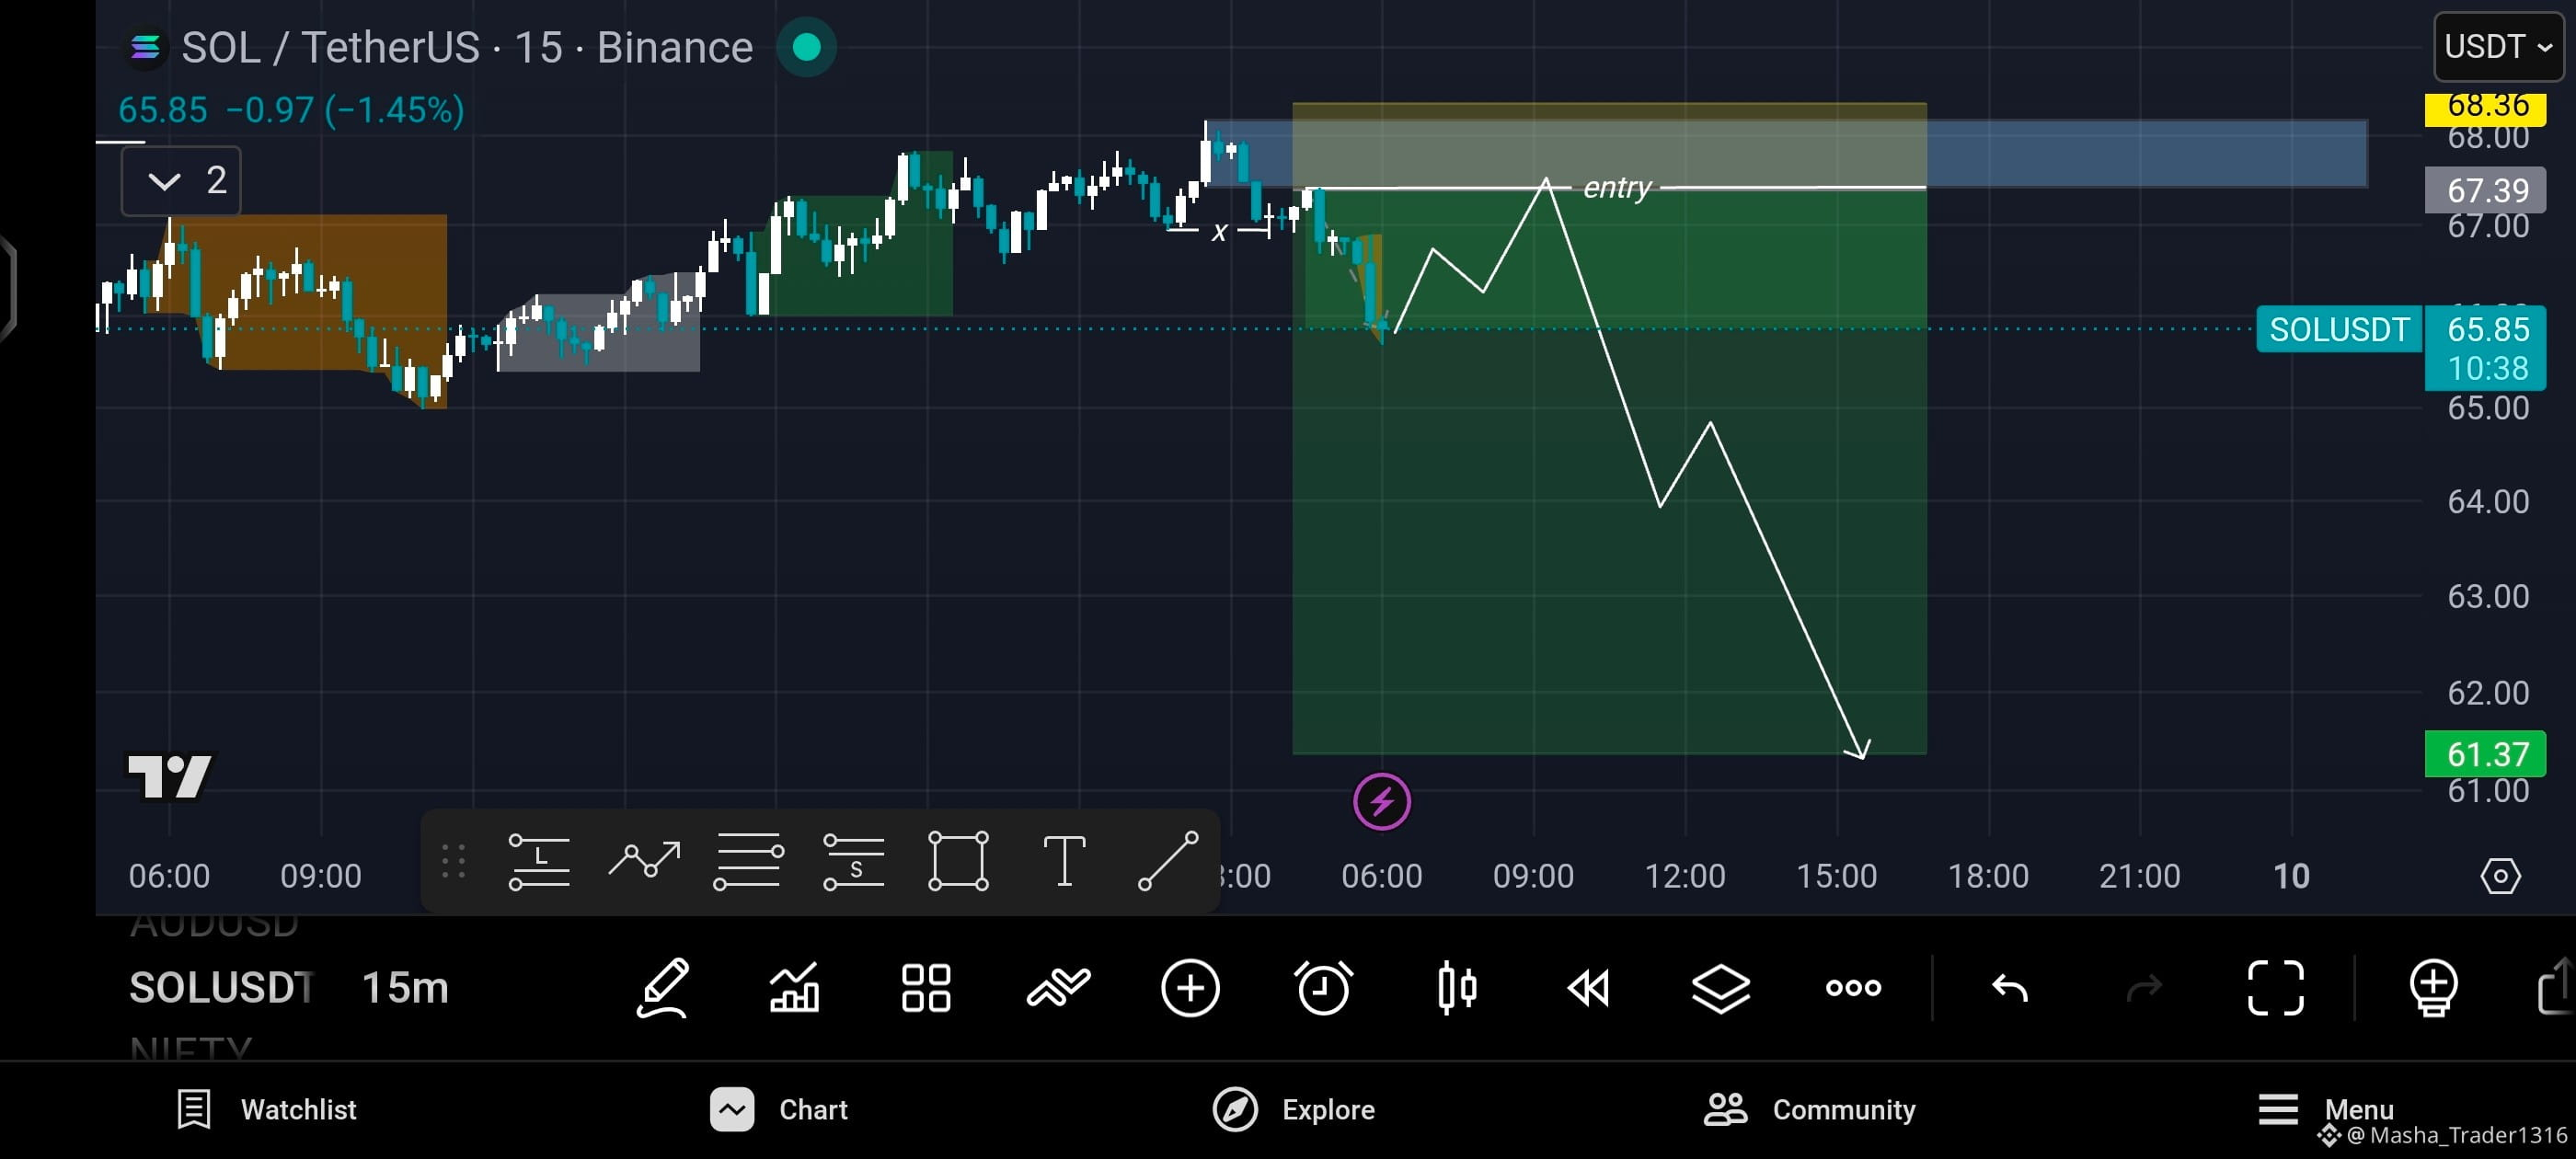Open the object tree layers panel
The image size is (2576, 1159).
(1720, 988)
